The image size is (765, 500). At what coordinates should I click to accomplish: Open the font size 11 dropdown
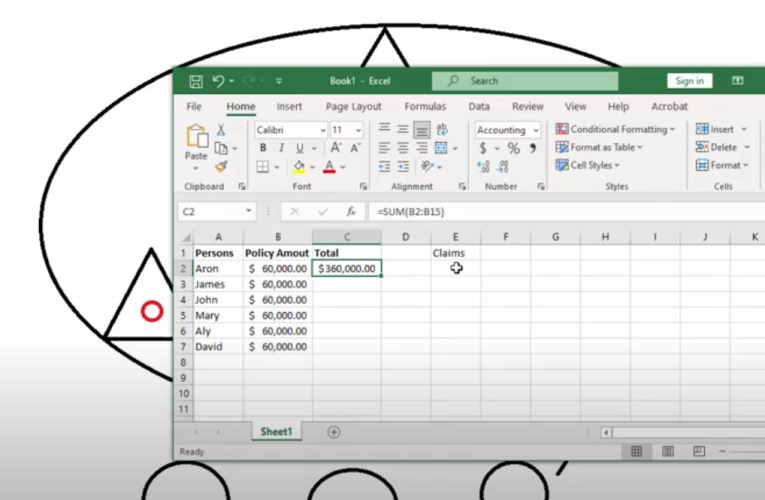358,130
